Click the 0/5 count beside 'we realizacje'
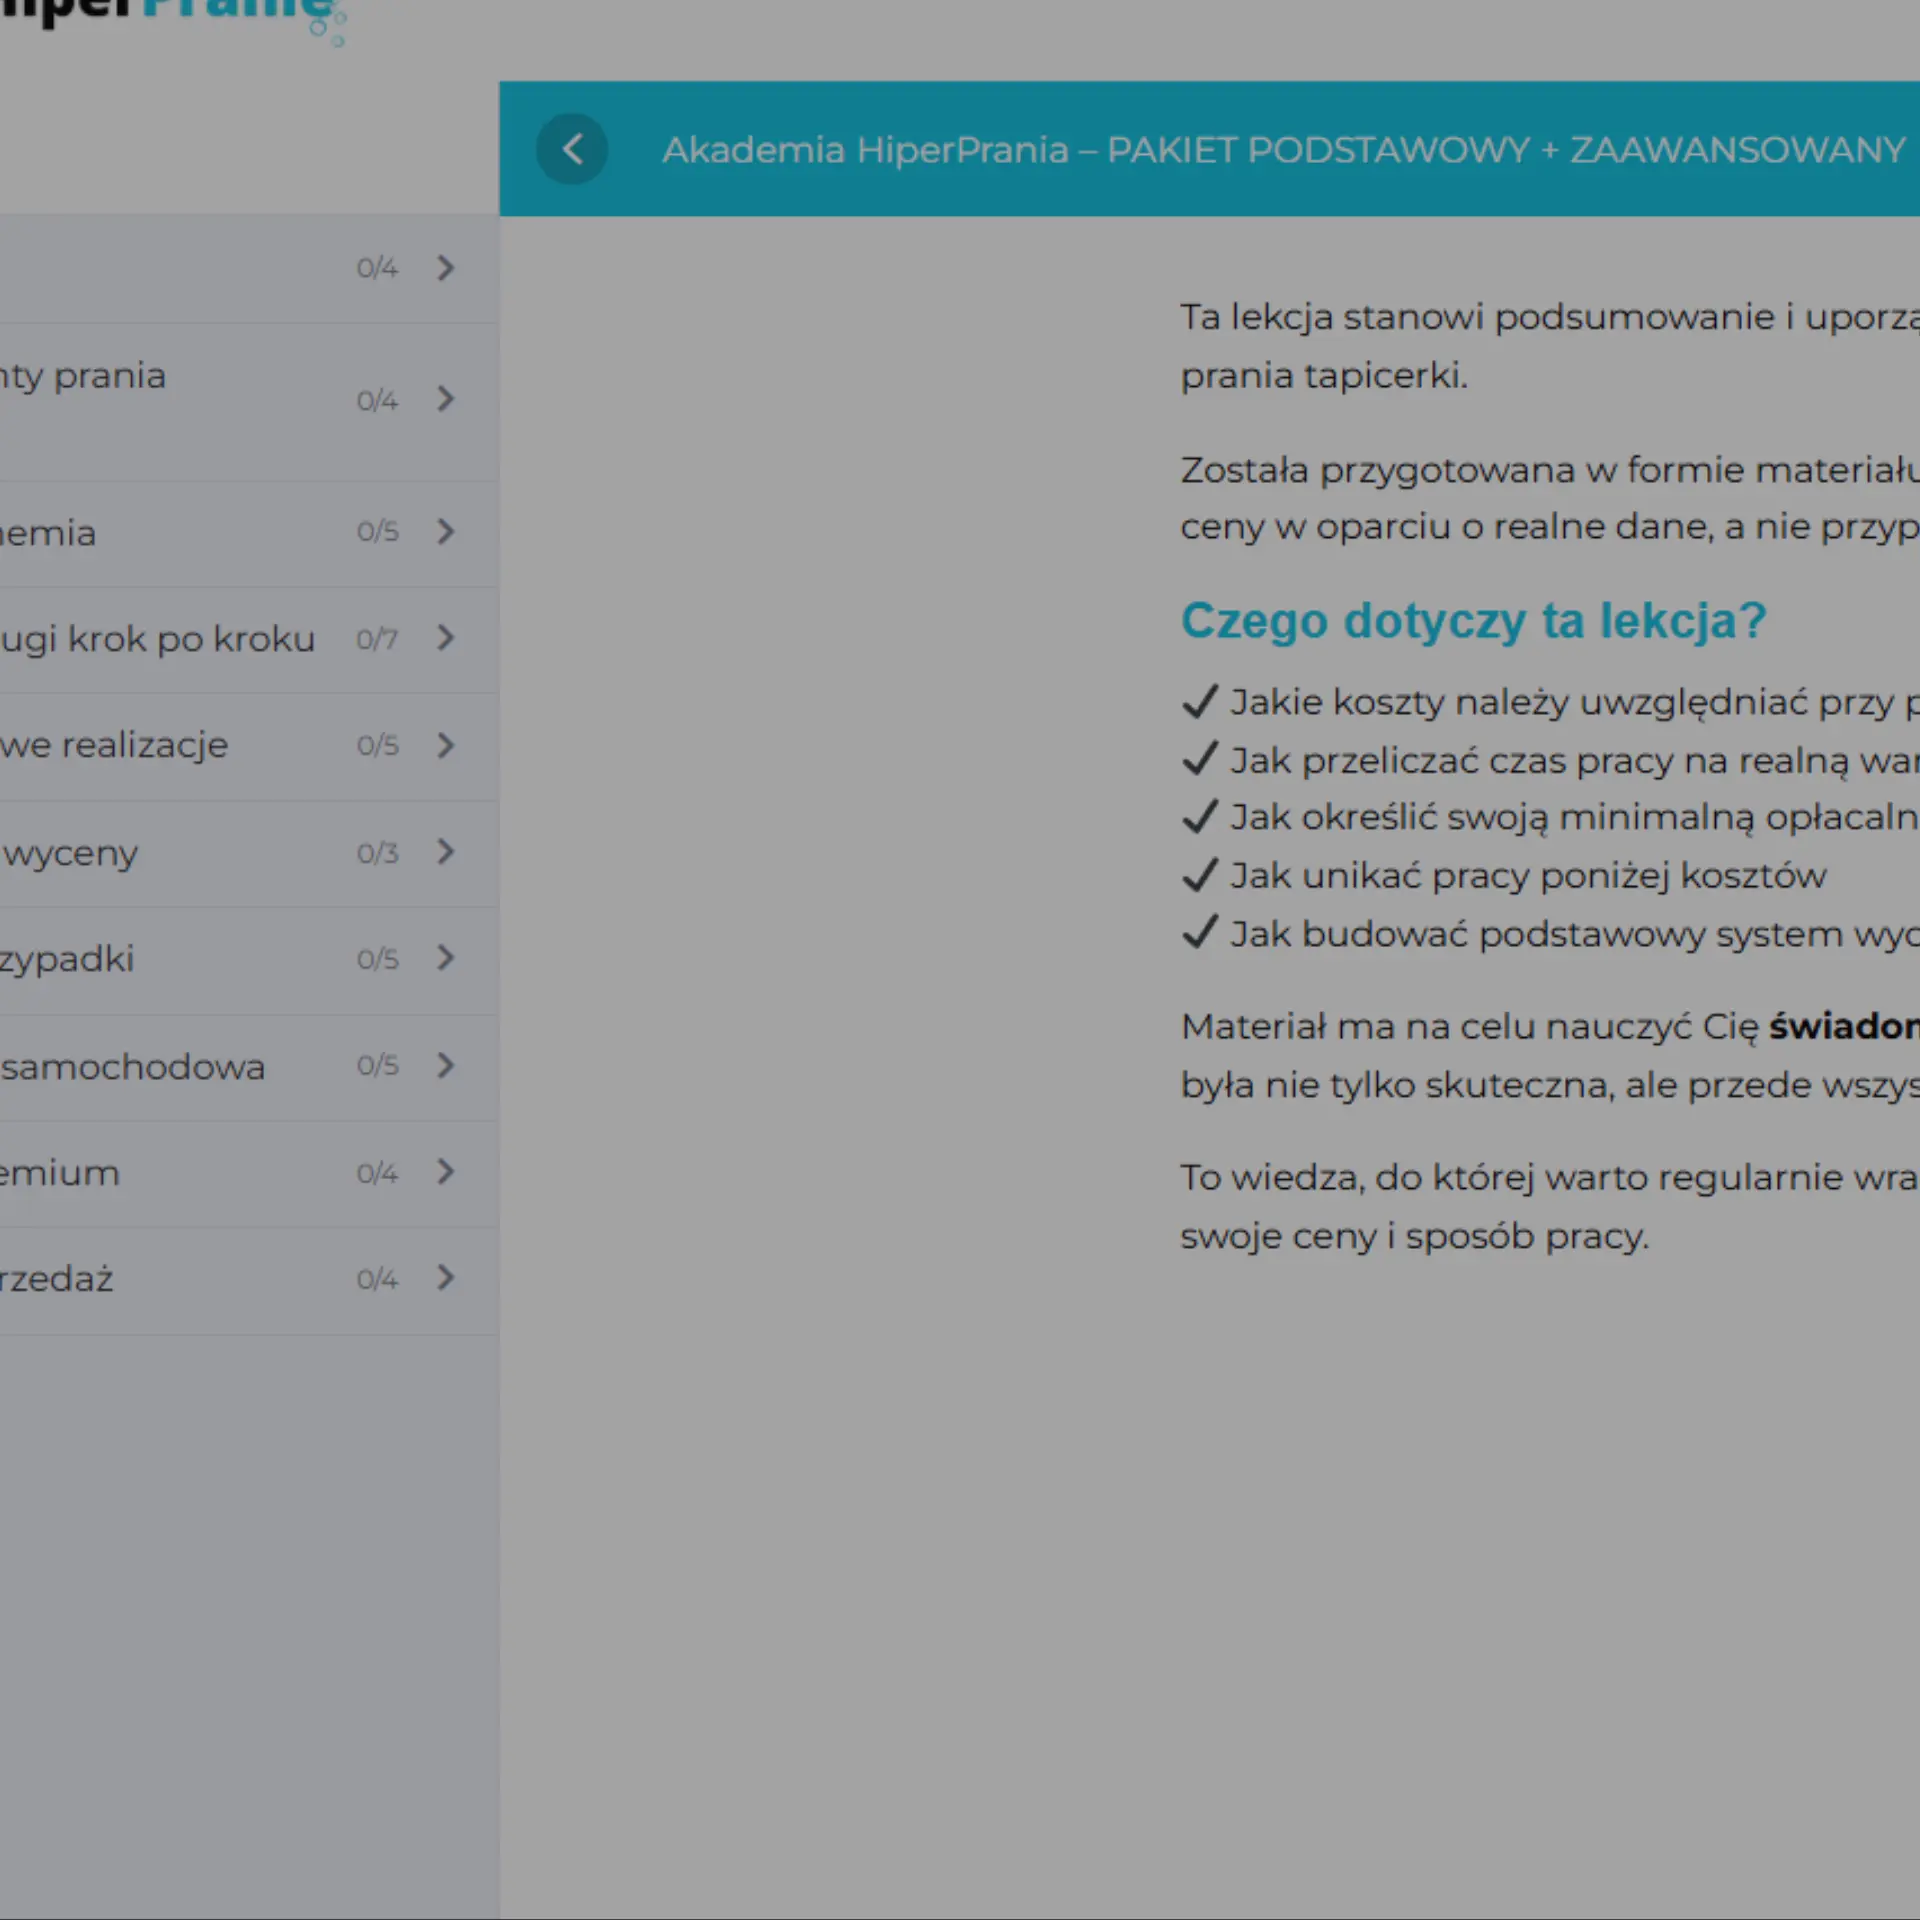This screenshot has height=1920, width=1920. (x=377, y=746)
